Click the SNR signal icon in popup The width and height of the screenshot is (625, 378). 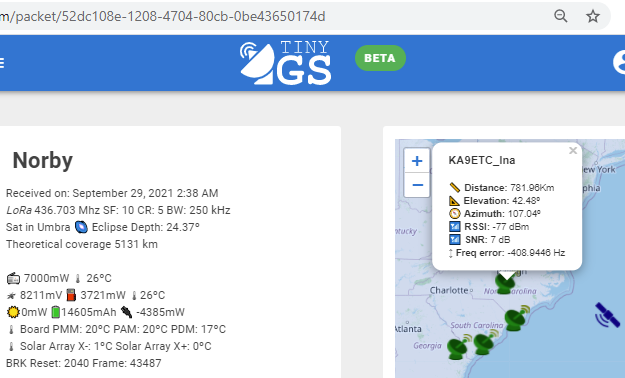454,240
